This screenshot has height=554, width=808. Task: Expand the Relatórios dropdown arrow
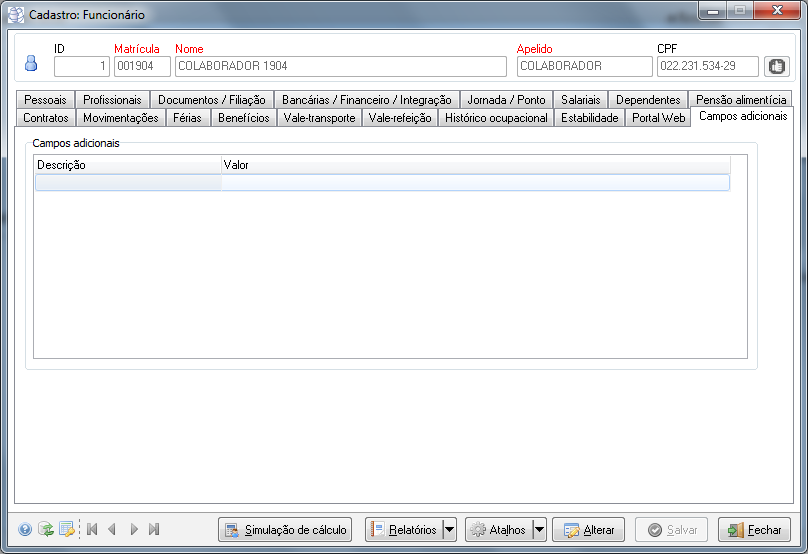[449, 530]
